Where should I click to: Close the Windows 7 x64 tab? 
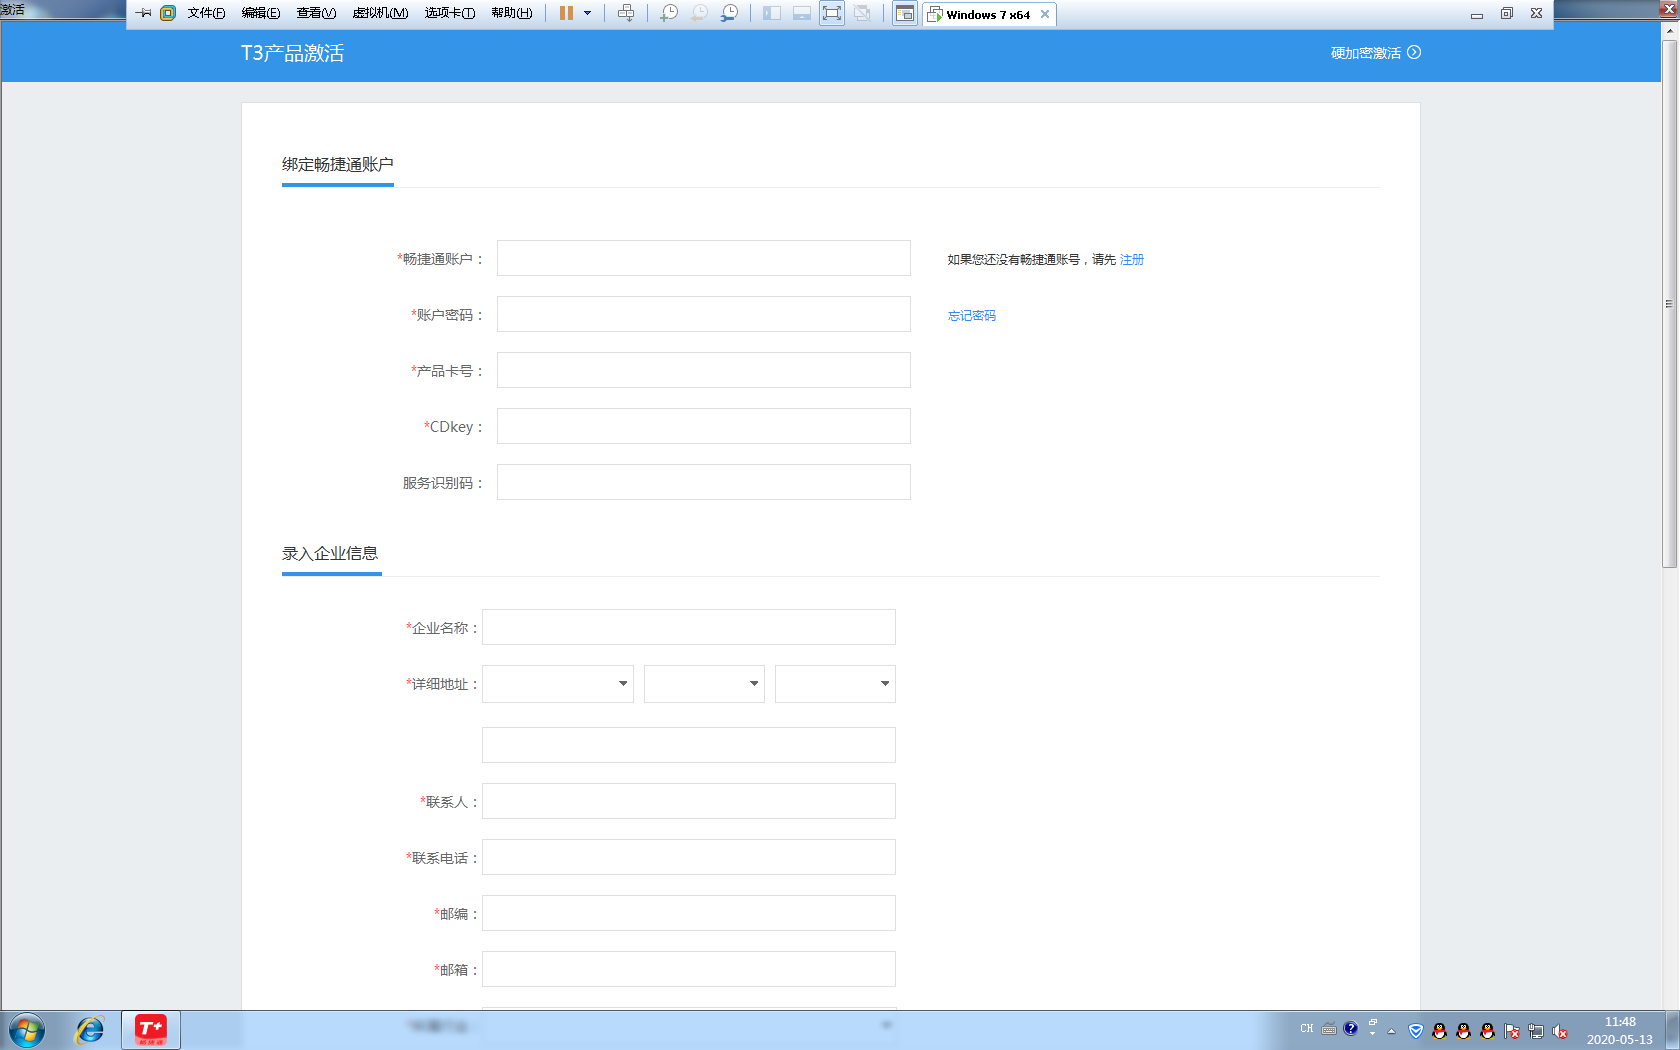point(1045,14)
